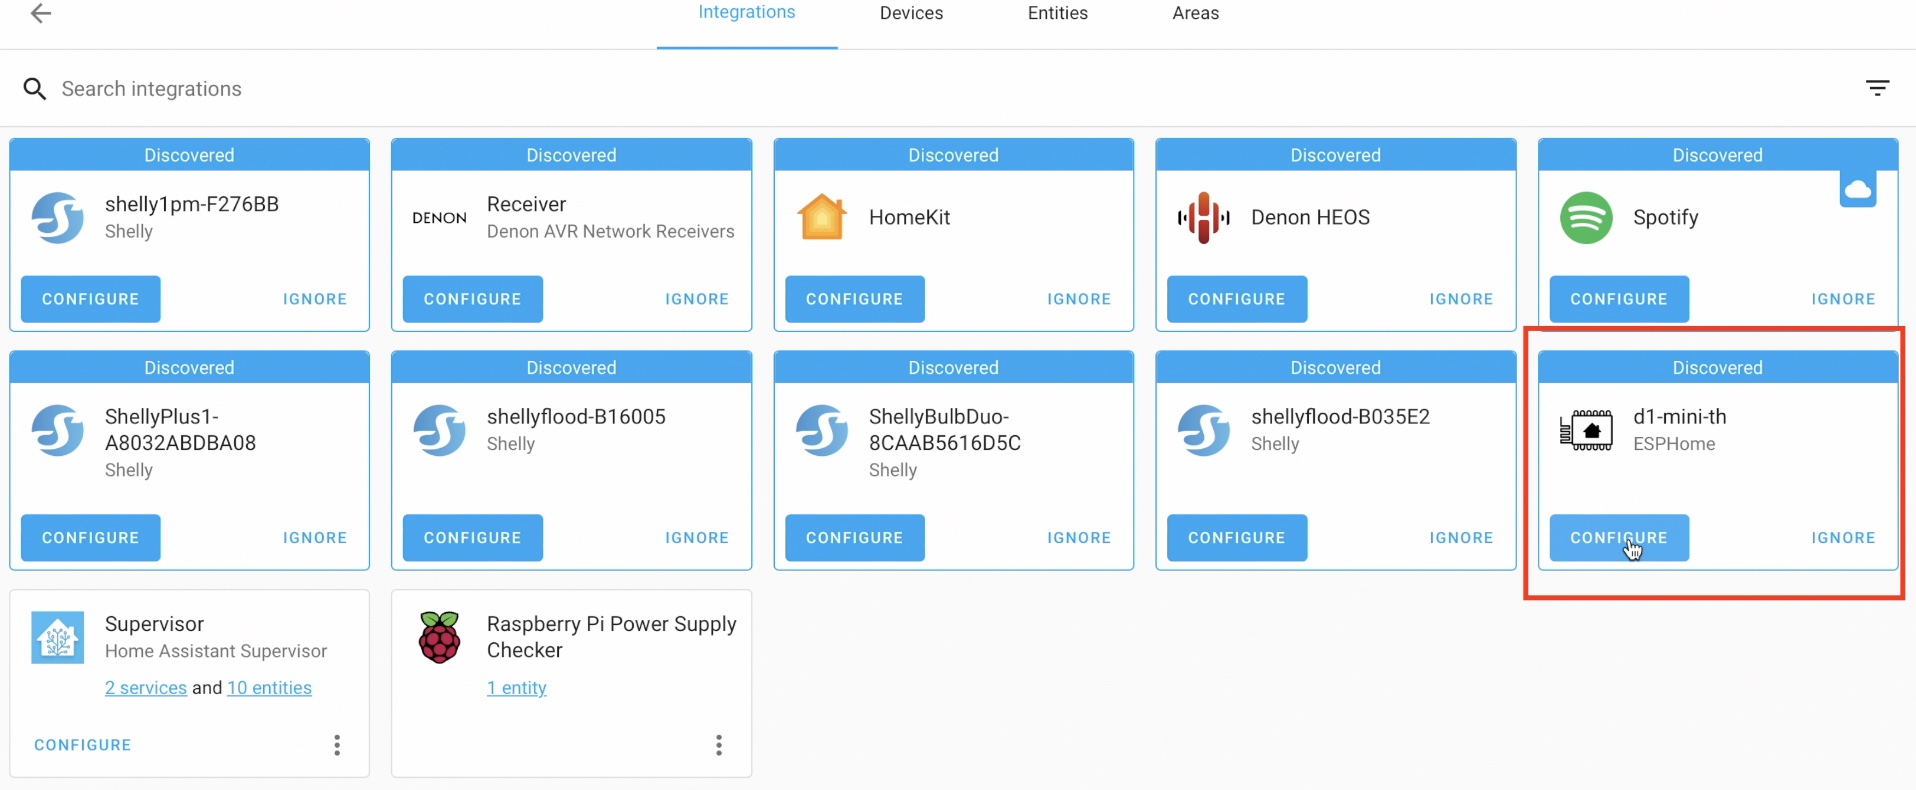
Task: Open Supervisor's 10 entities link
Action: point(269,688)
